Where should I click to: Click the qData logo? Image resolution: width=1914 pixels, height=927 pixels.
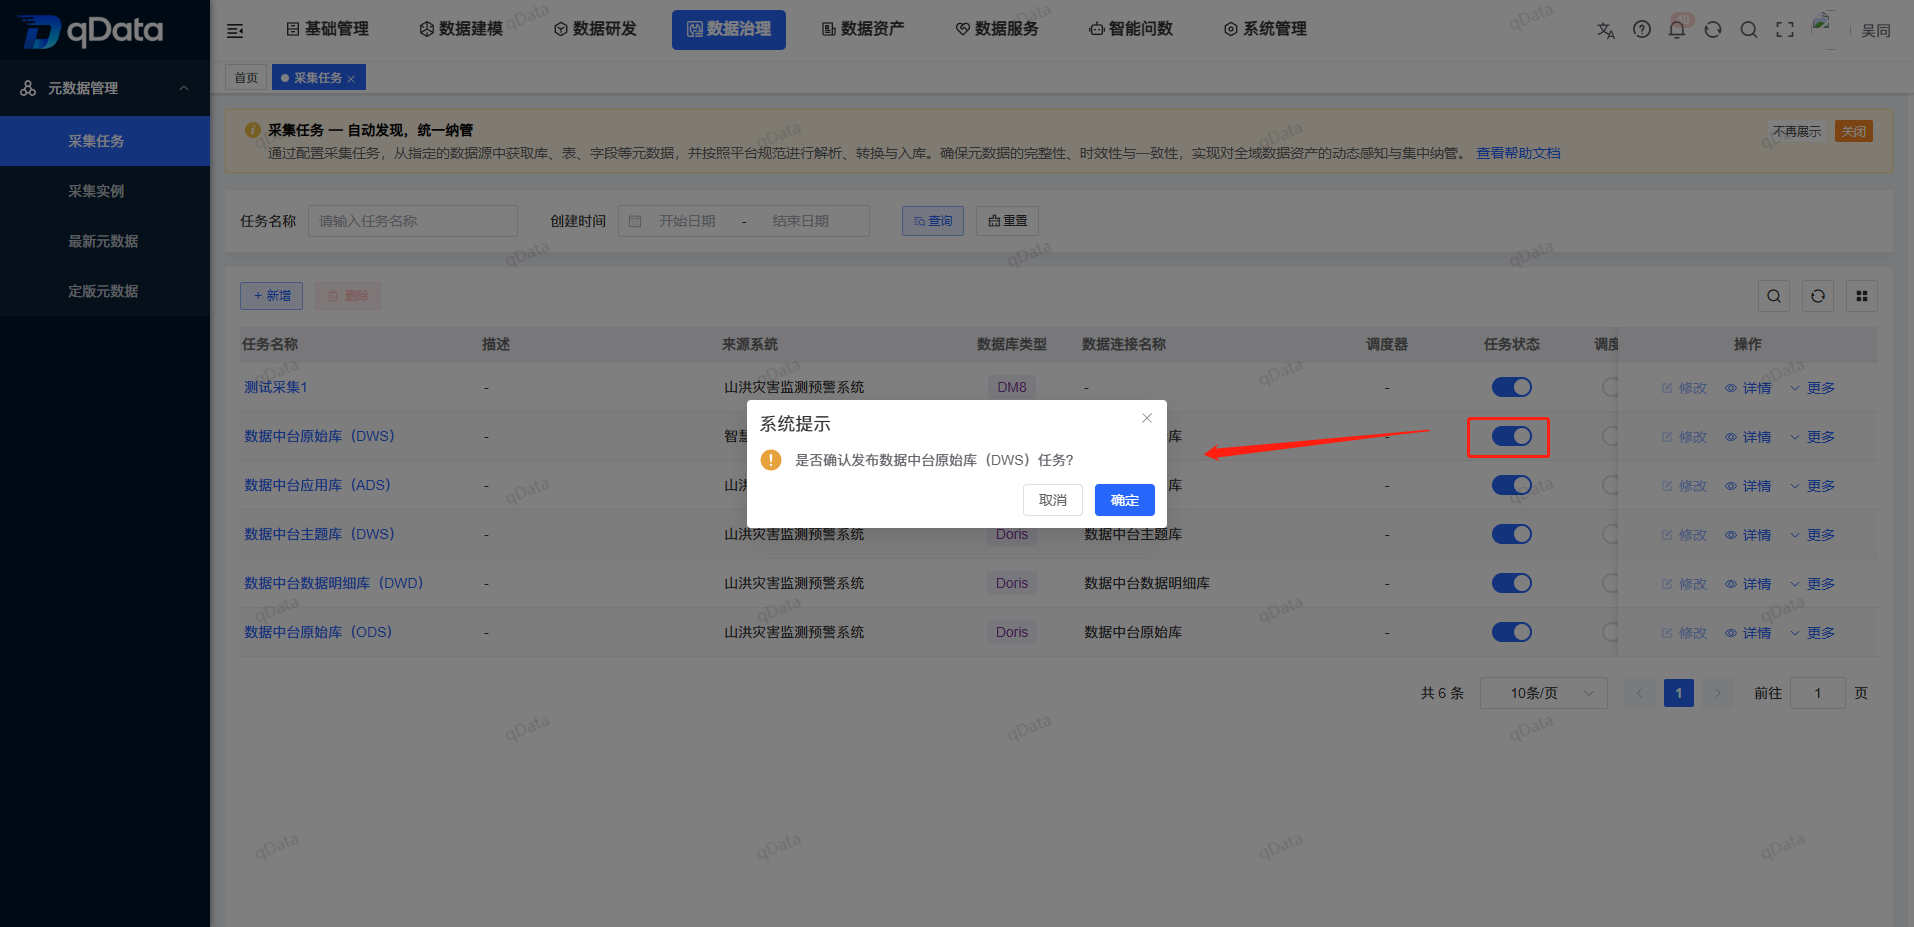[x=90, y=31]
